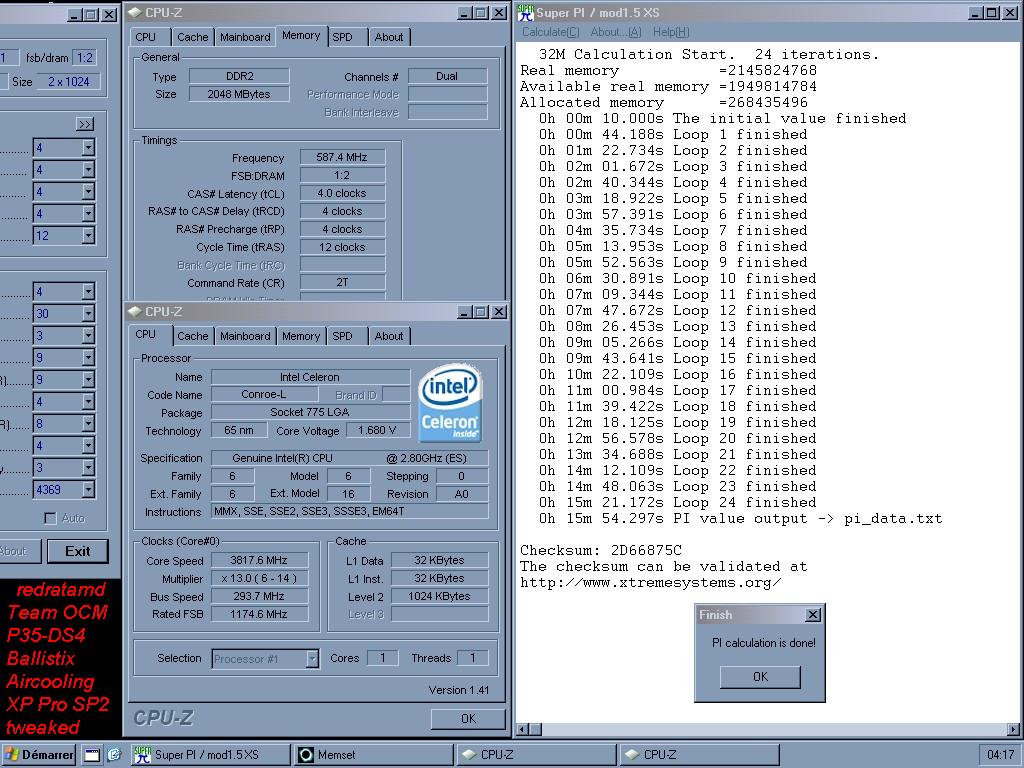Click the Checksum: 2D66875C line in Super PI
1024x768 pixels.
[601, 551]
